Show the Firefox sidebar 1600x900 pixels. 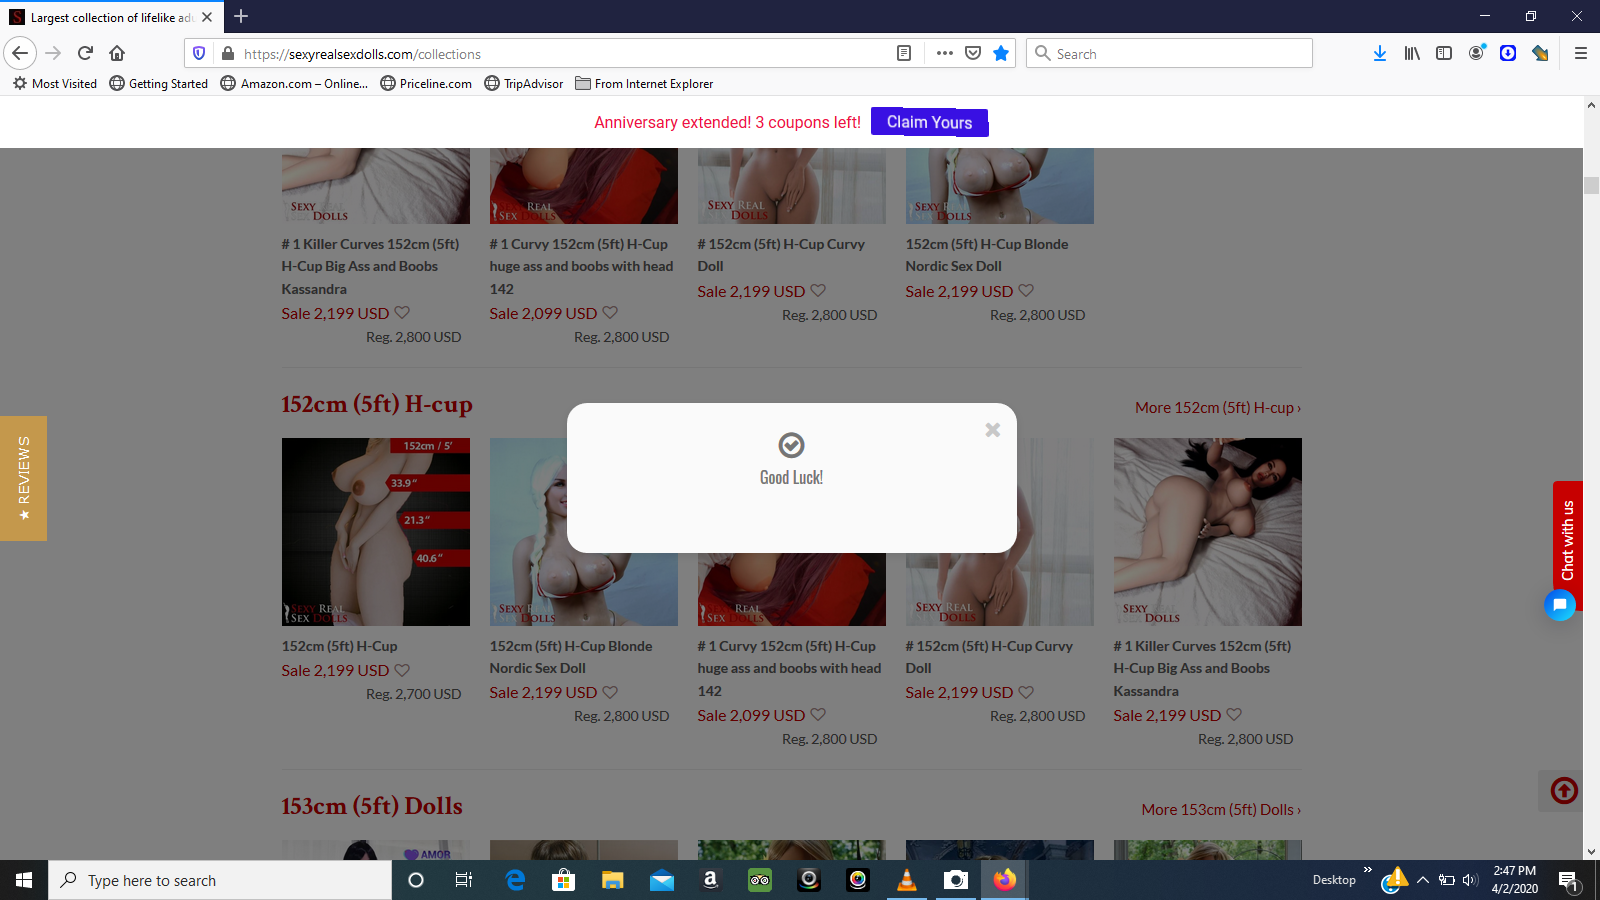[1444, 53]
